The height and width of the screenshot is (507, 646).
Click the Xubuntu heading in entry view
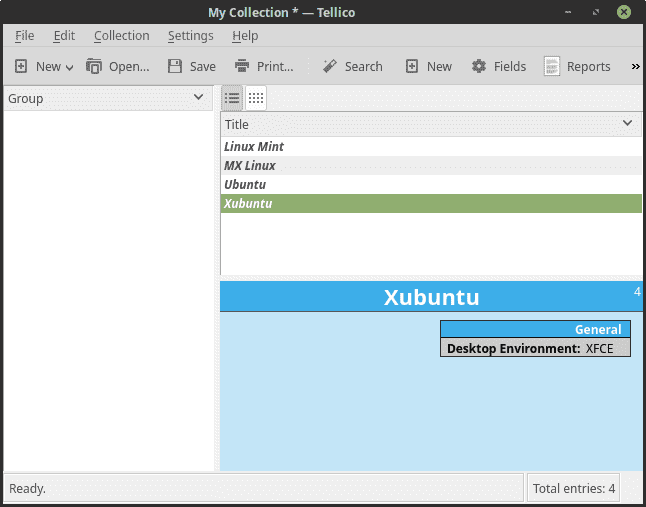pos(431,297)
